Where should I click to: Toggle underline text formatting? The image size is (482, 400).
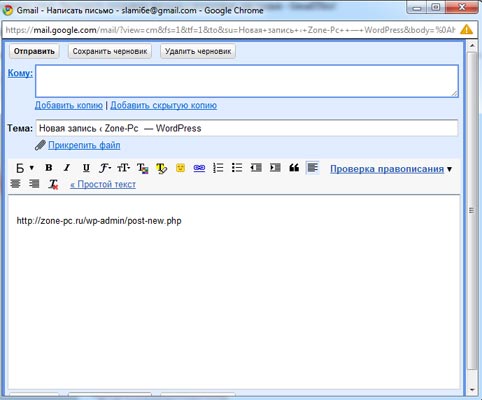coord(86,168)
